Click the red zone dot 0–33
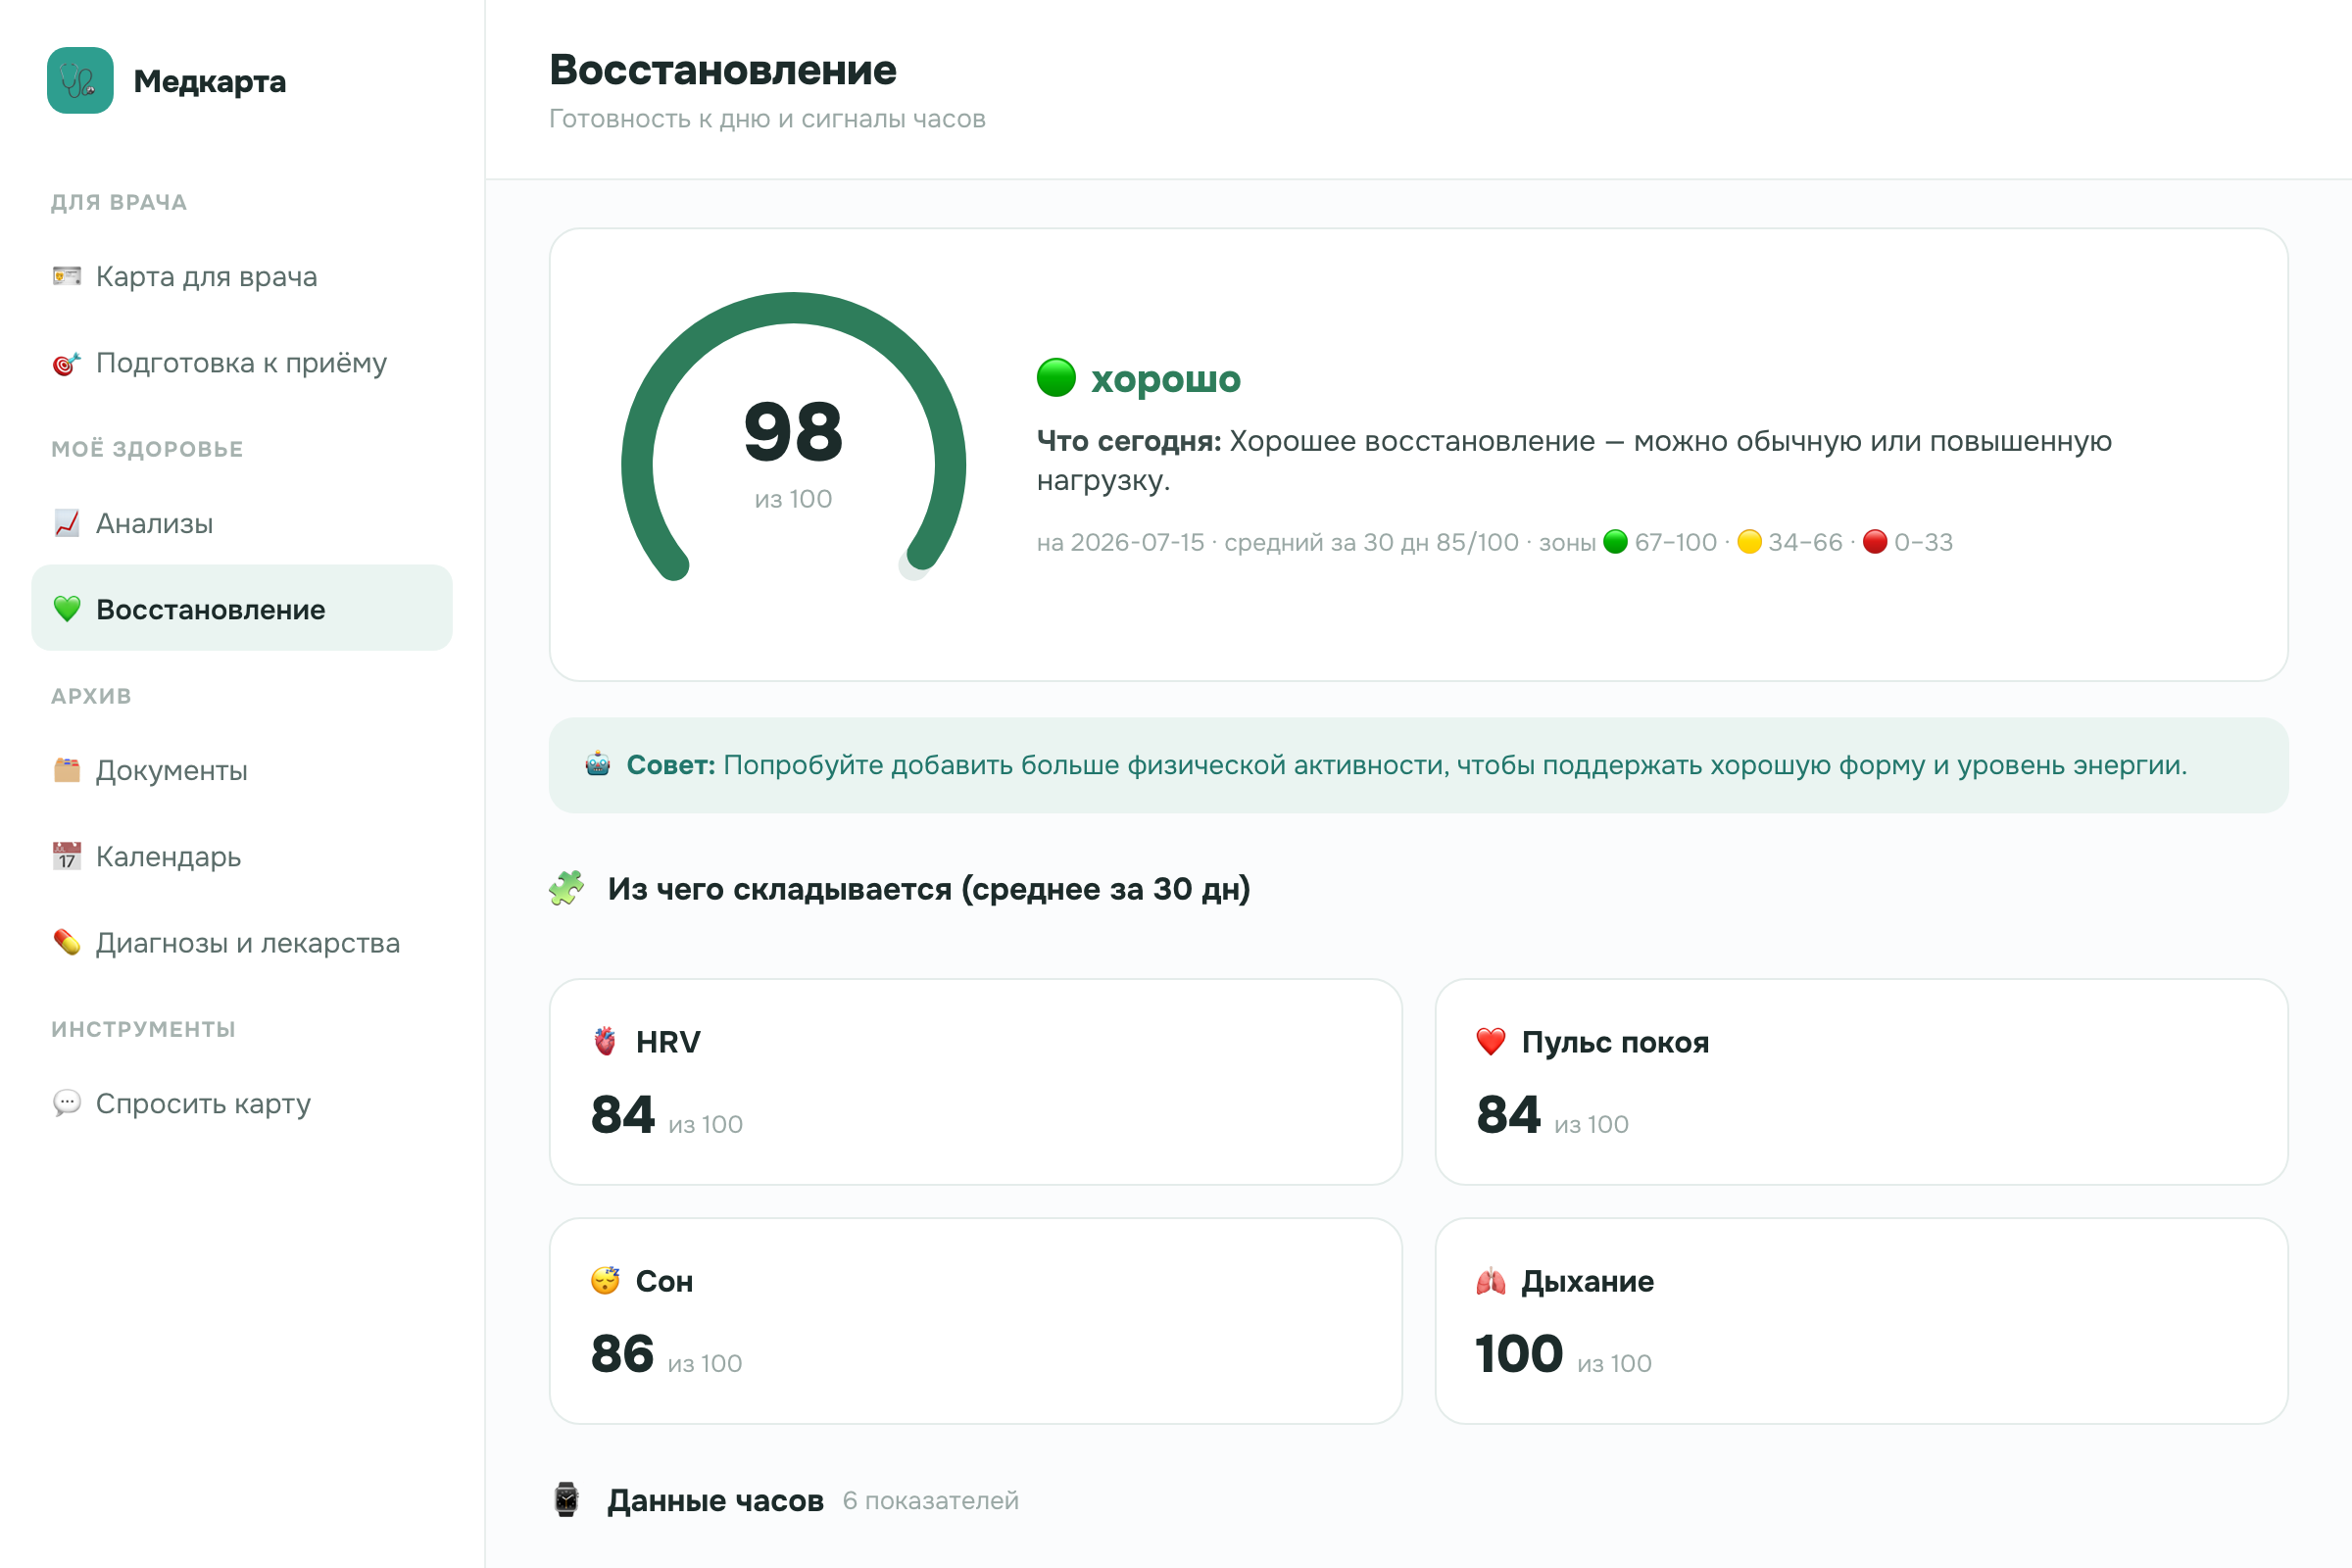The width and height of the screenshot is (2352, 1568). [x=1876, y=542]
